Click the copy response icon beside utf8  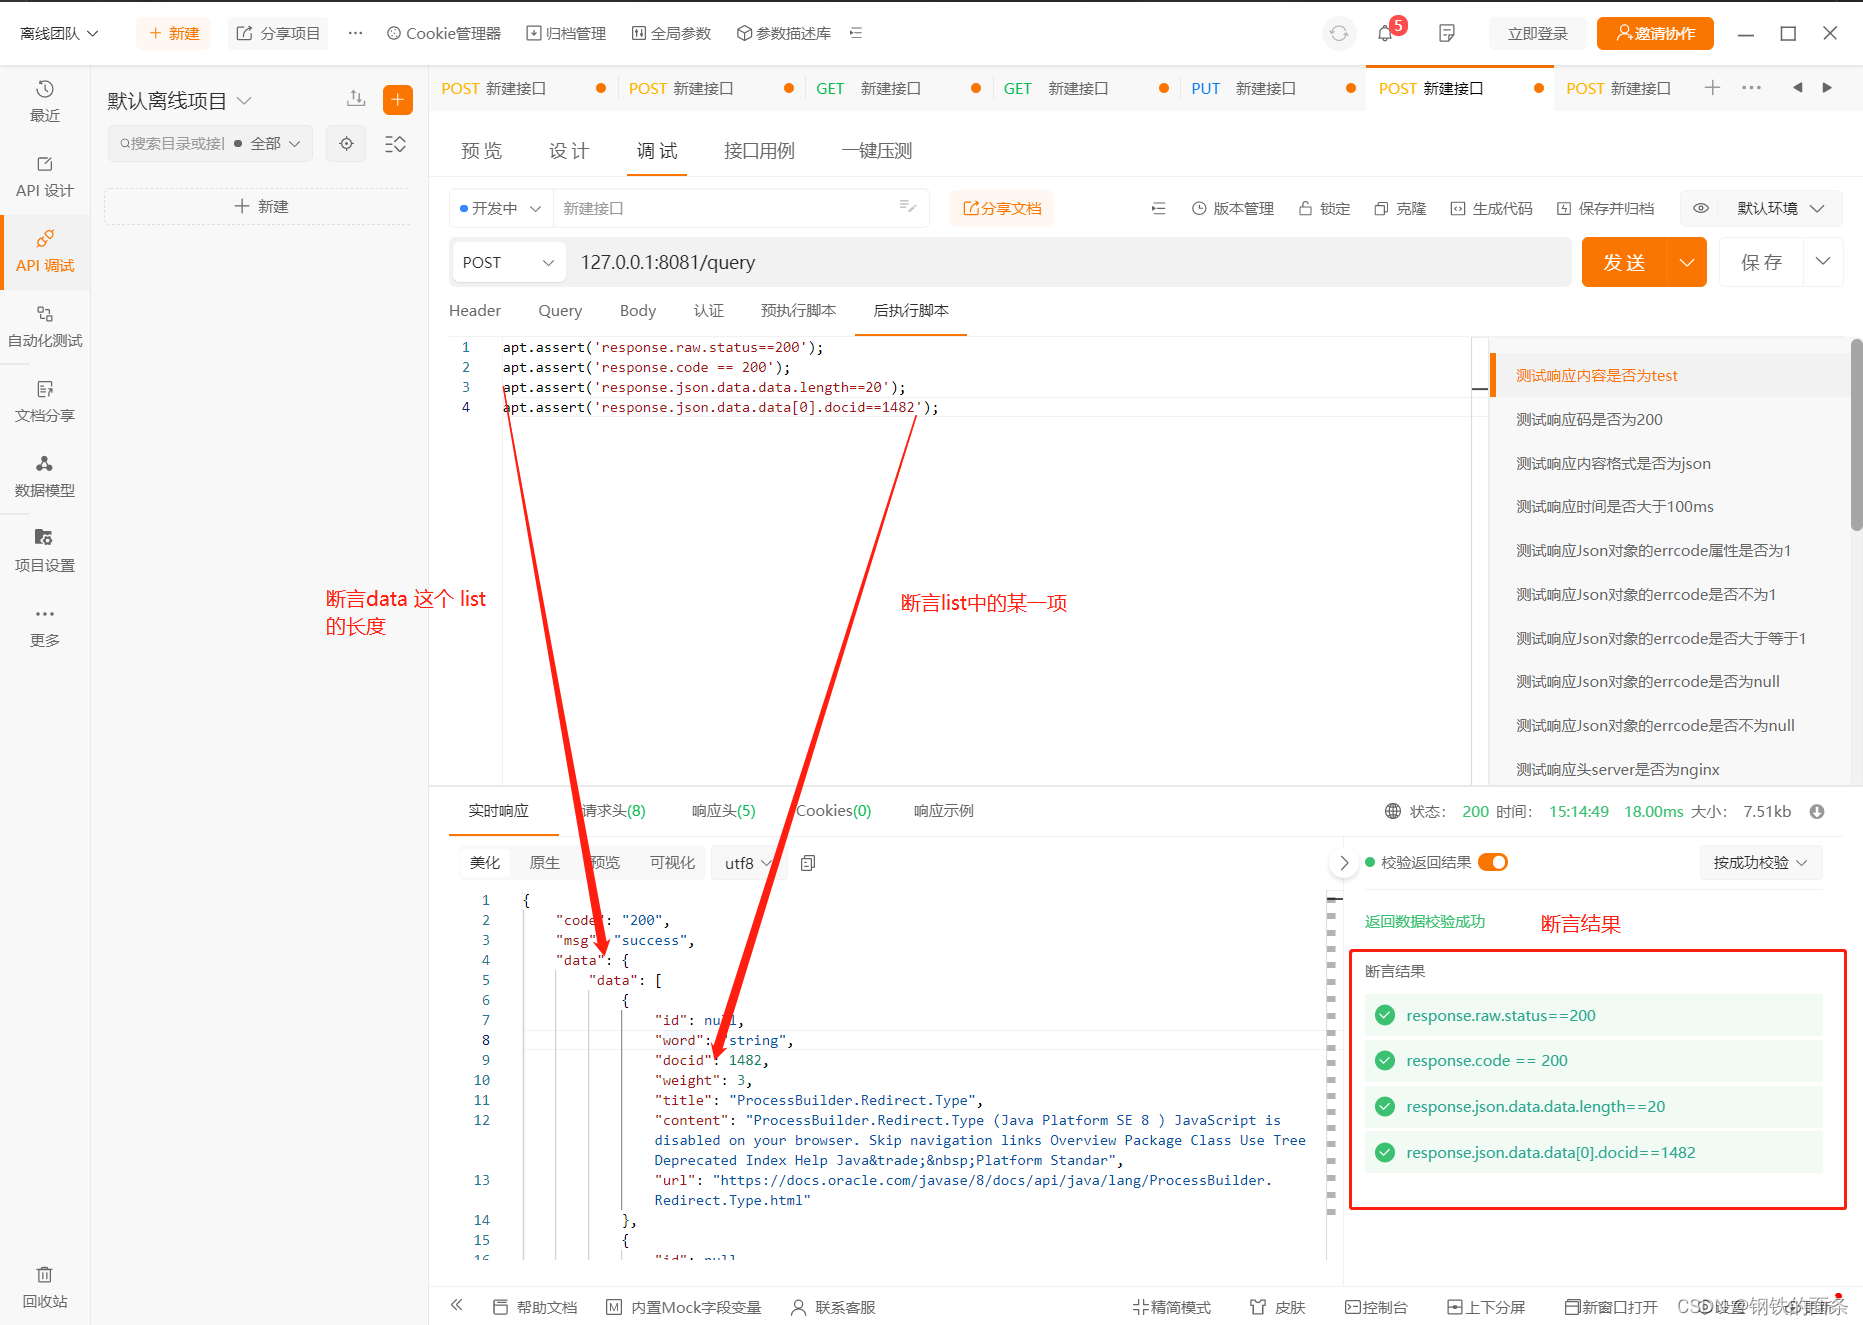(x=808, y=862)
